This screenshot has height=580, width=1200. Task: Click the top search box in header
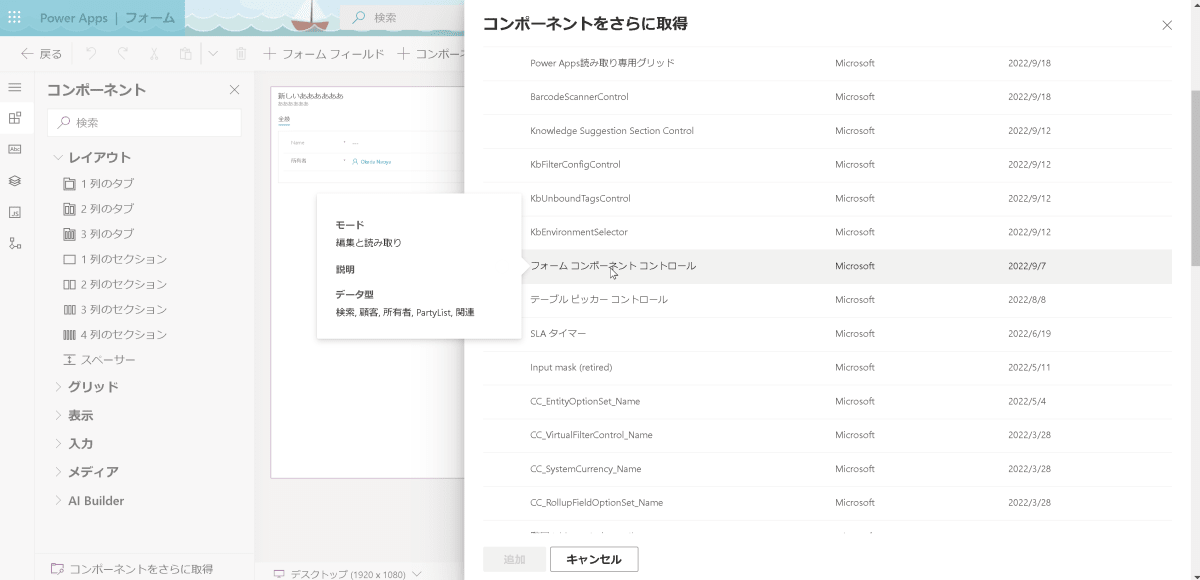[x=401, y=18]
